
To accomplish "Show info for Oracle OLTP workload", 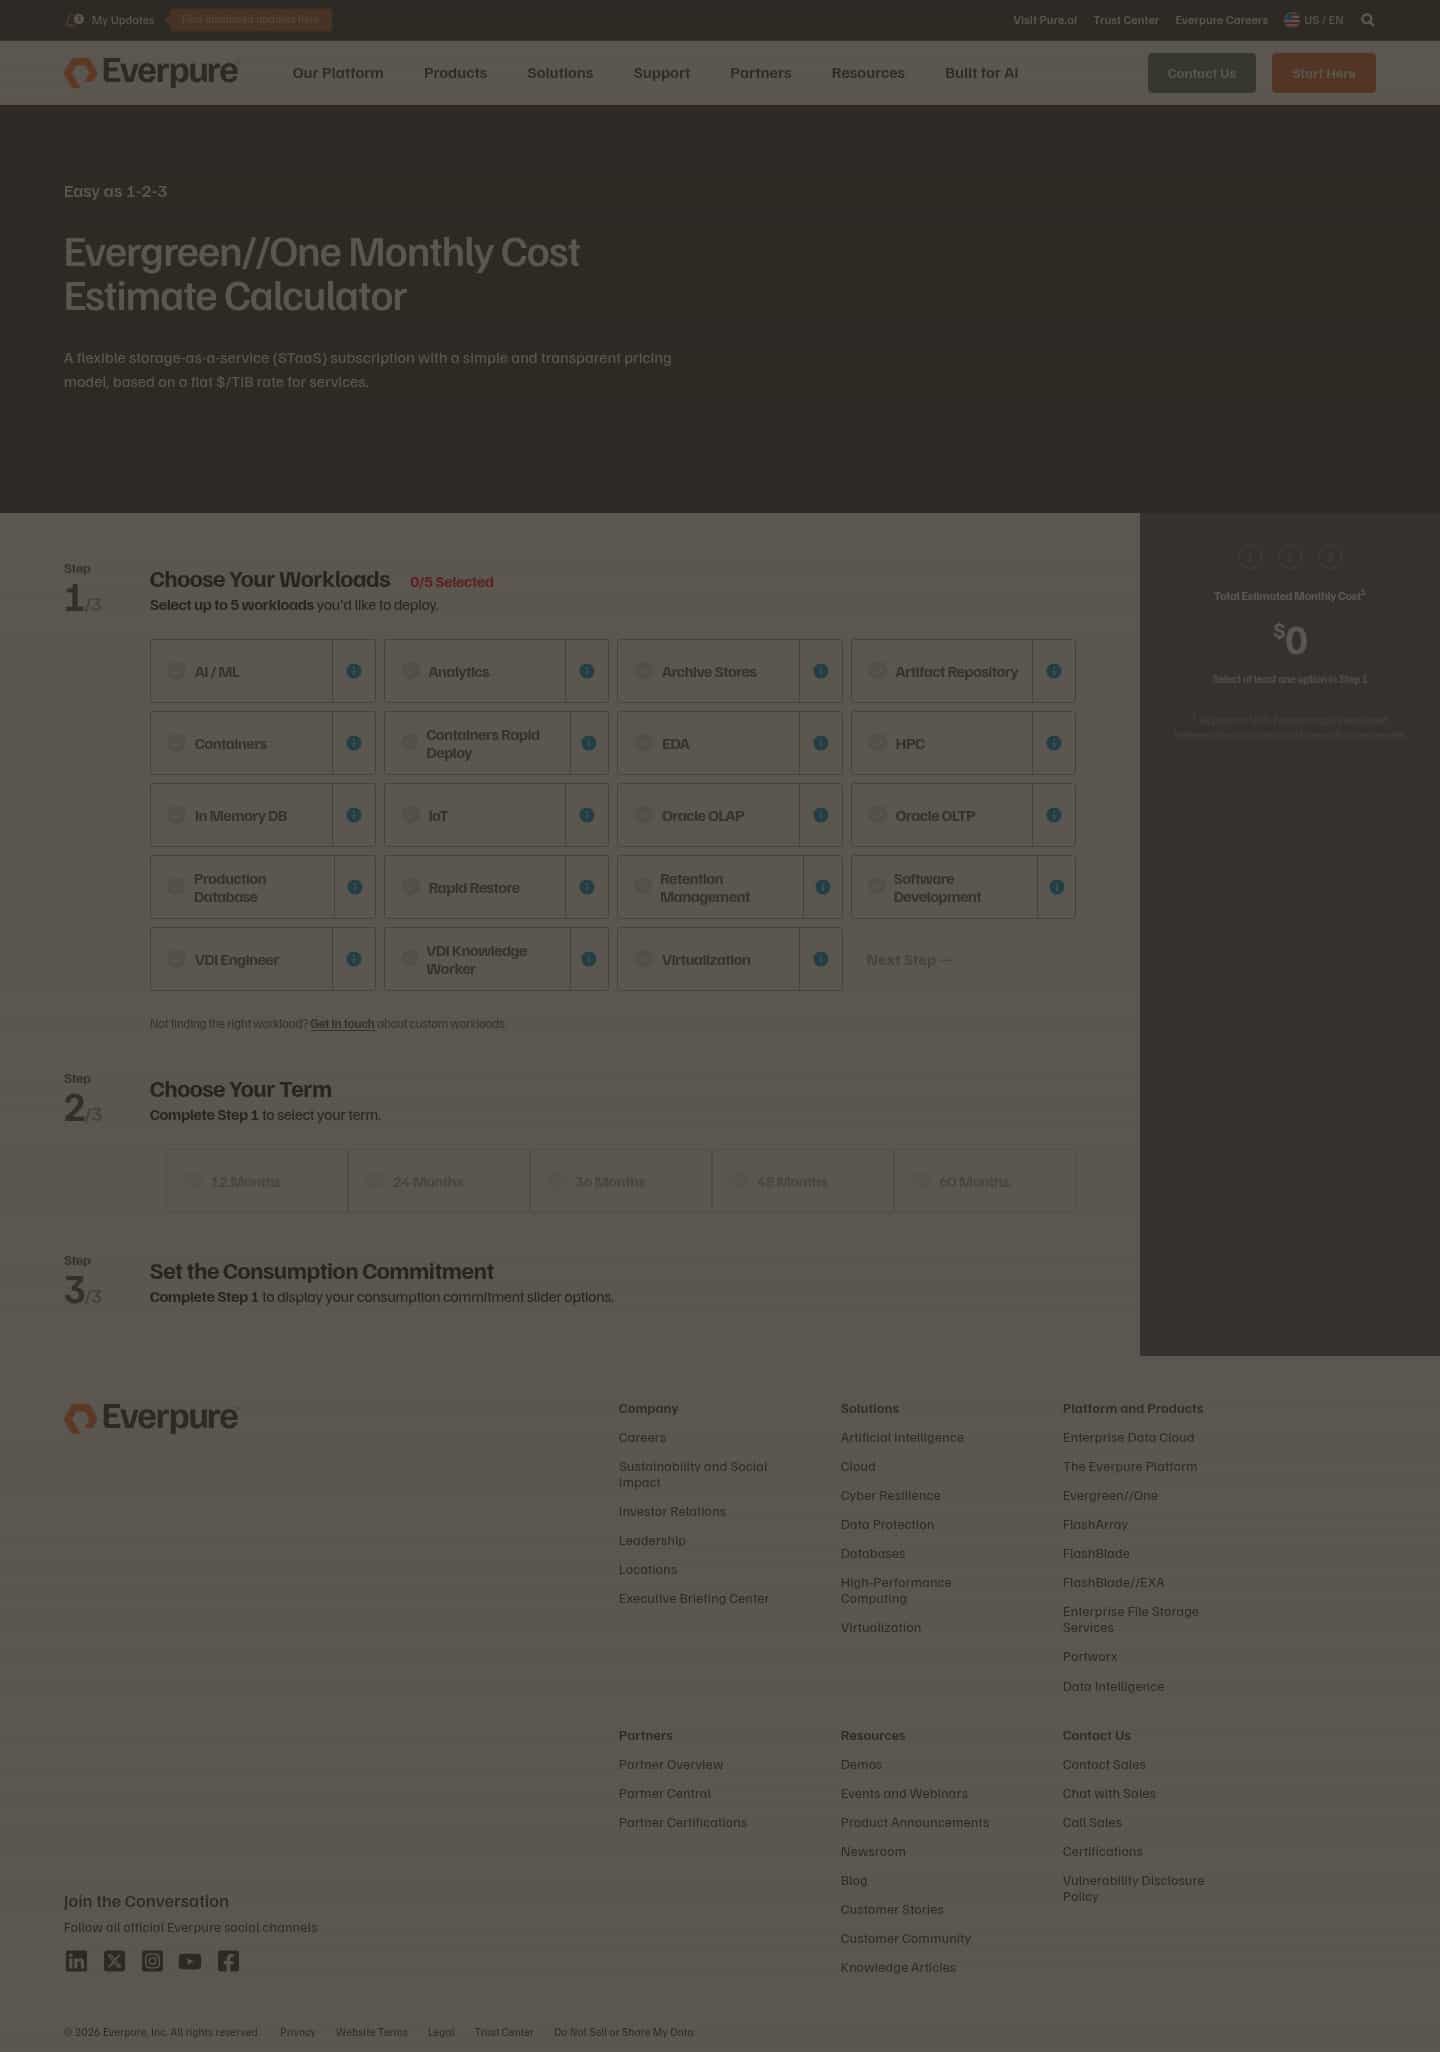I will pos(1054,815).
